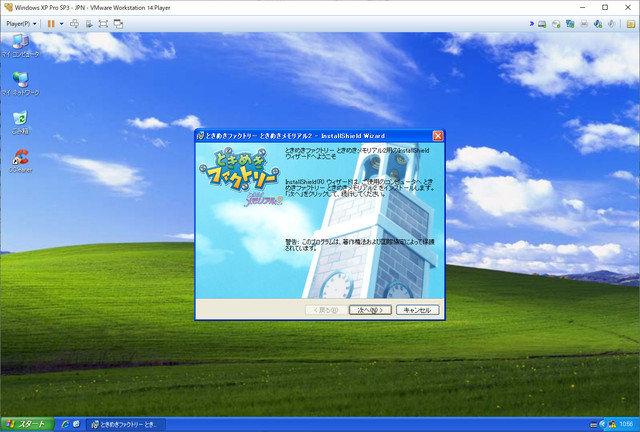Viewport: 640px width, 432px height.
Task: Click the show desktop quick launch icon
Action: 76,425
